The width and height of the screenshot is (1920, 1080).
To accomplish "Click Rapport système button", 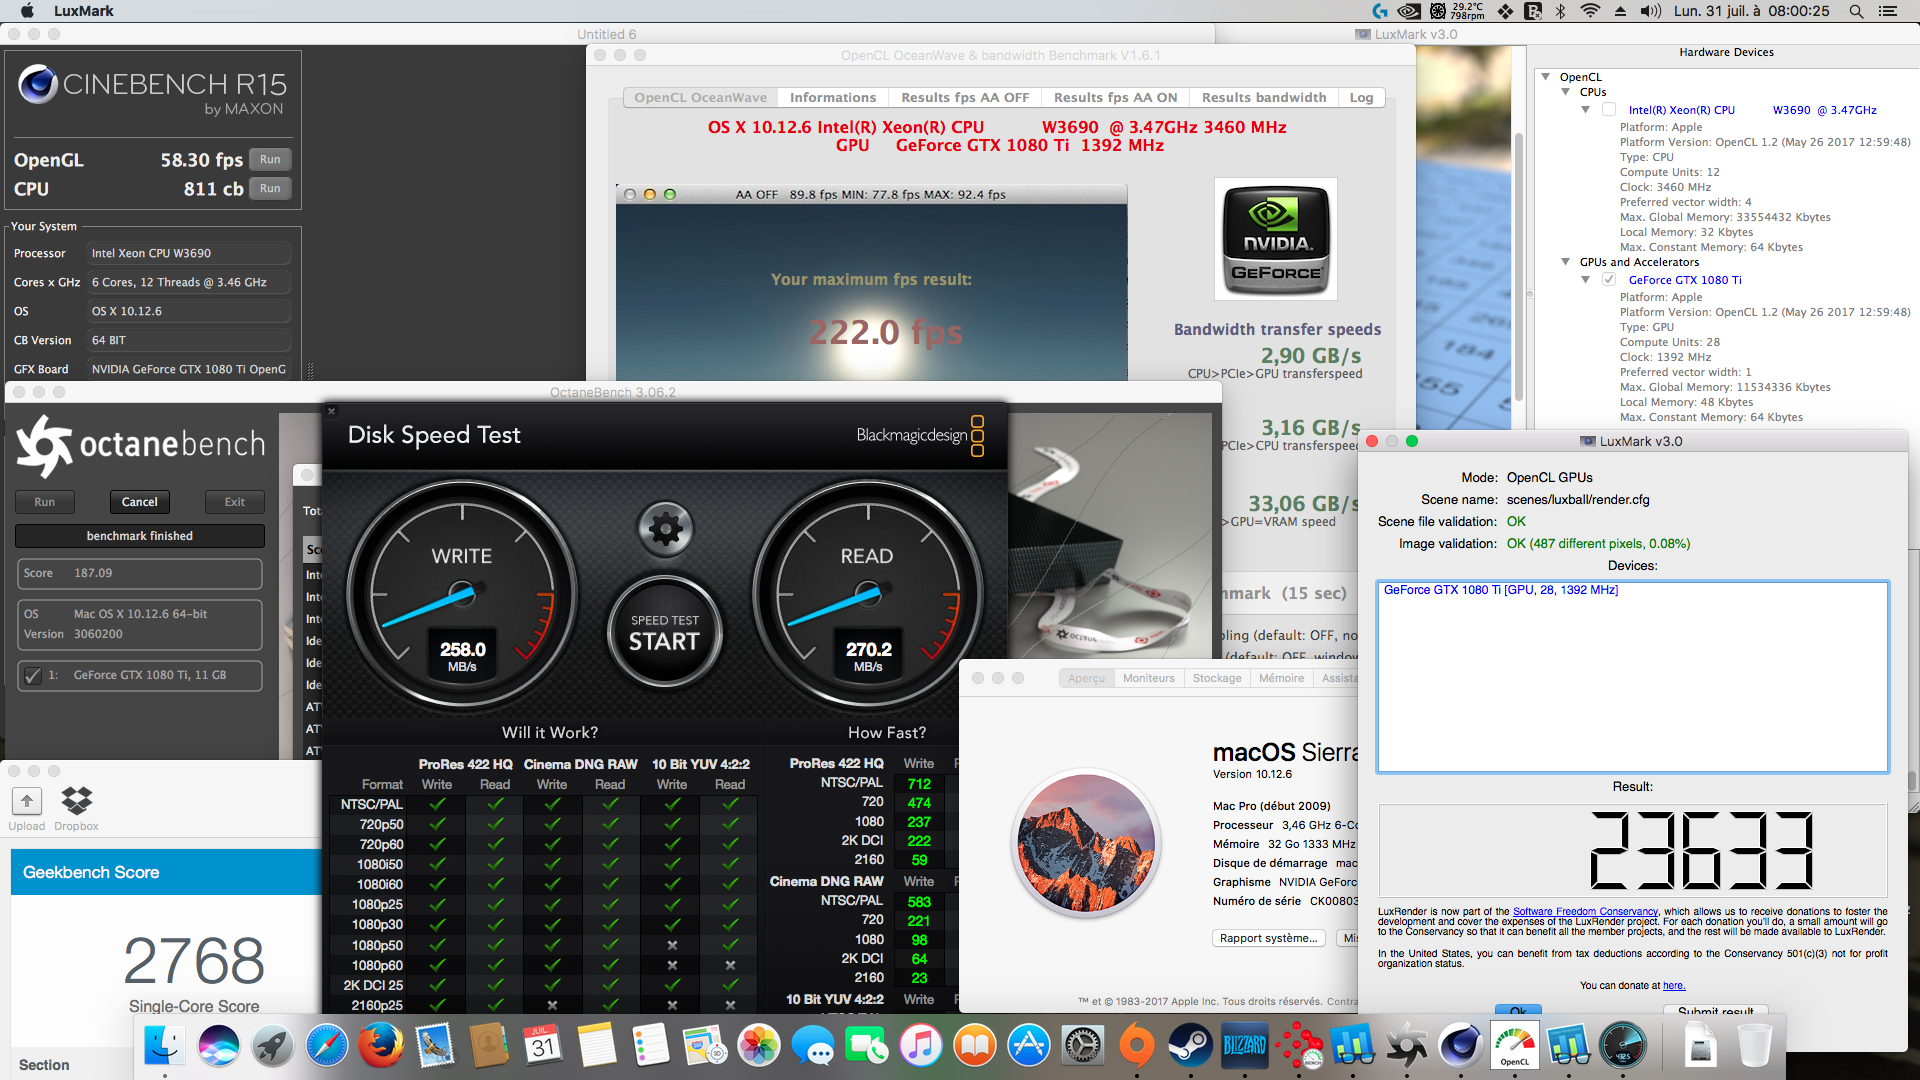I will 1269,938.
